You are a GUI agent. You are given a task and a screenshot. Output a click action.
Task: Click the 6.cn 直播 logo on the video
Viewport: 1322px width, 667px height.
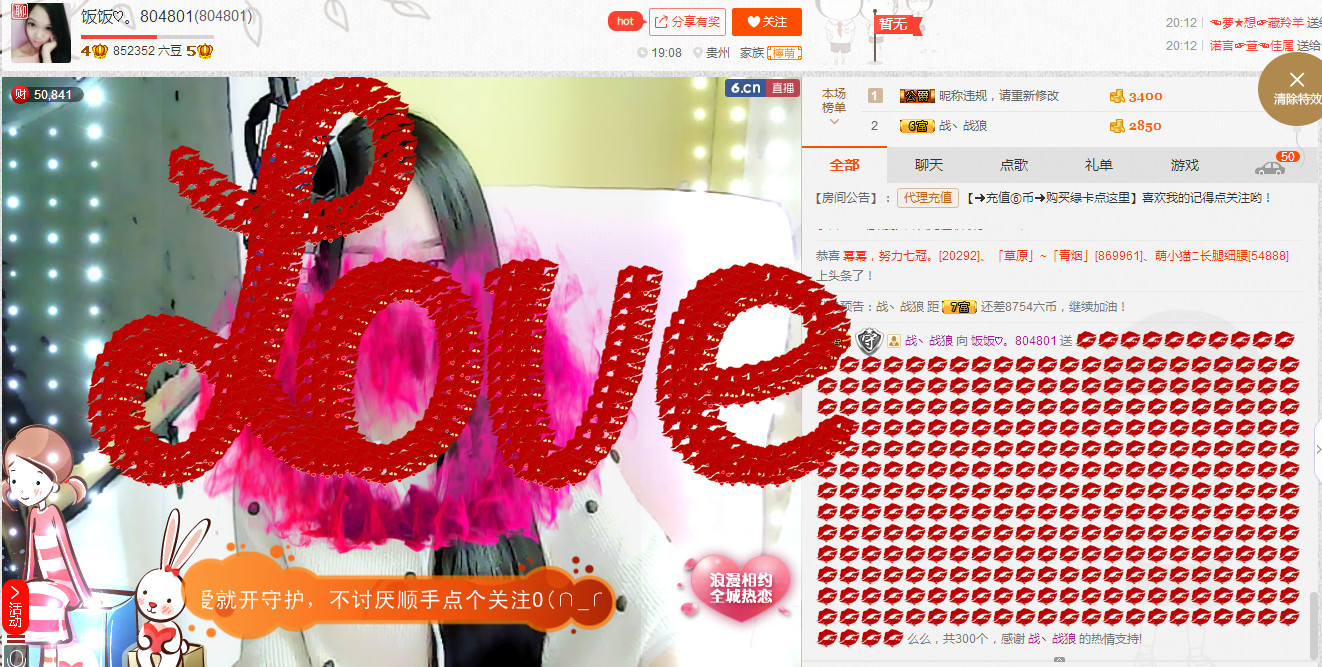pyautogui.click(x=762, y=88)
